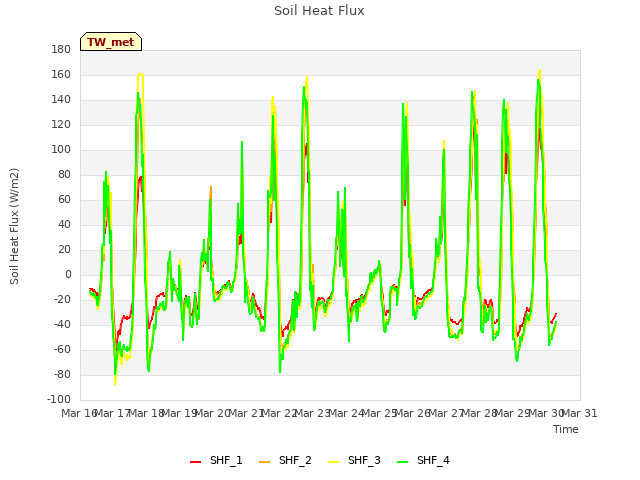Click the Mar 19 x-axis tick label
Screen dimensions: 640x480
pyautogui.click(x=180, y=413)
